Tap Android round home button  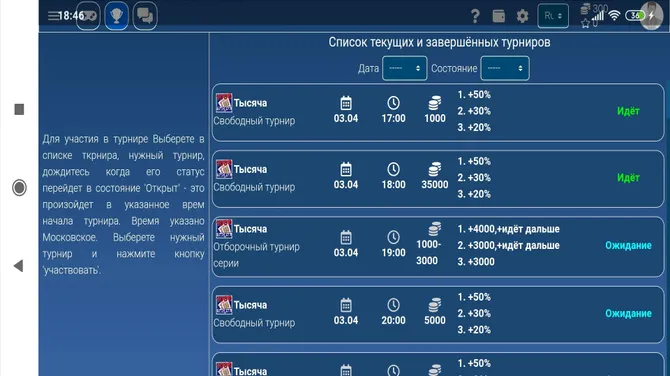pos(19,188)
